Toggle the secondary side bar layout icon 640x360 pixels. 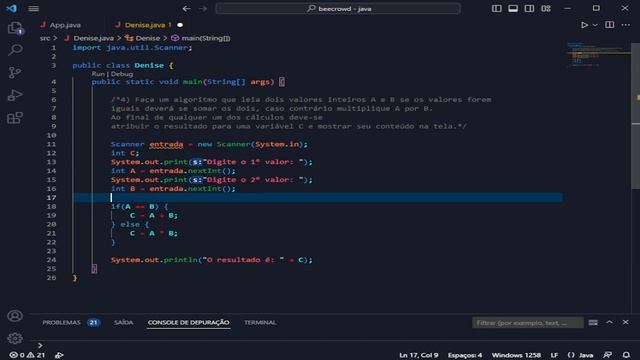click(x=529, y=9)
